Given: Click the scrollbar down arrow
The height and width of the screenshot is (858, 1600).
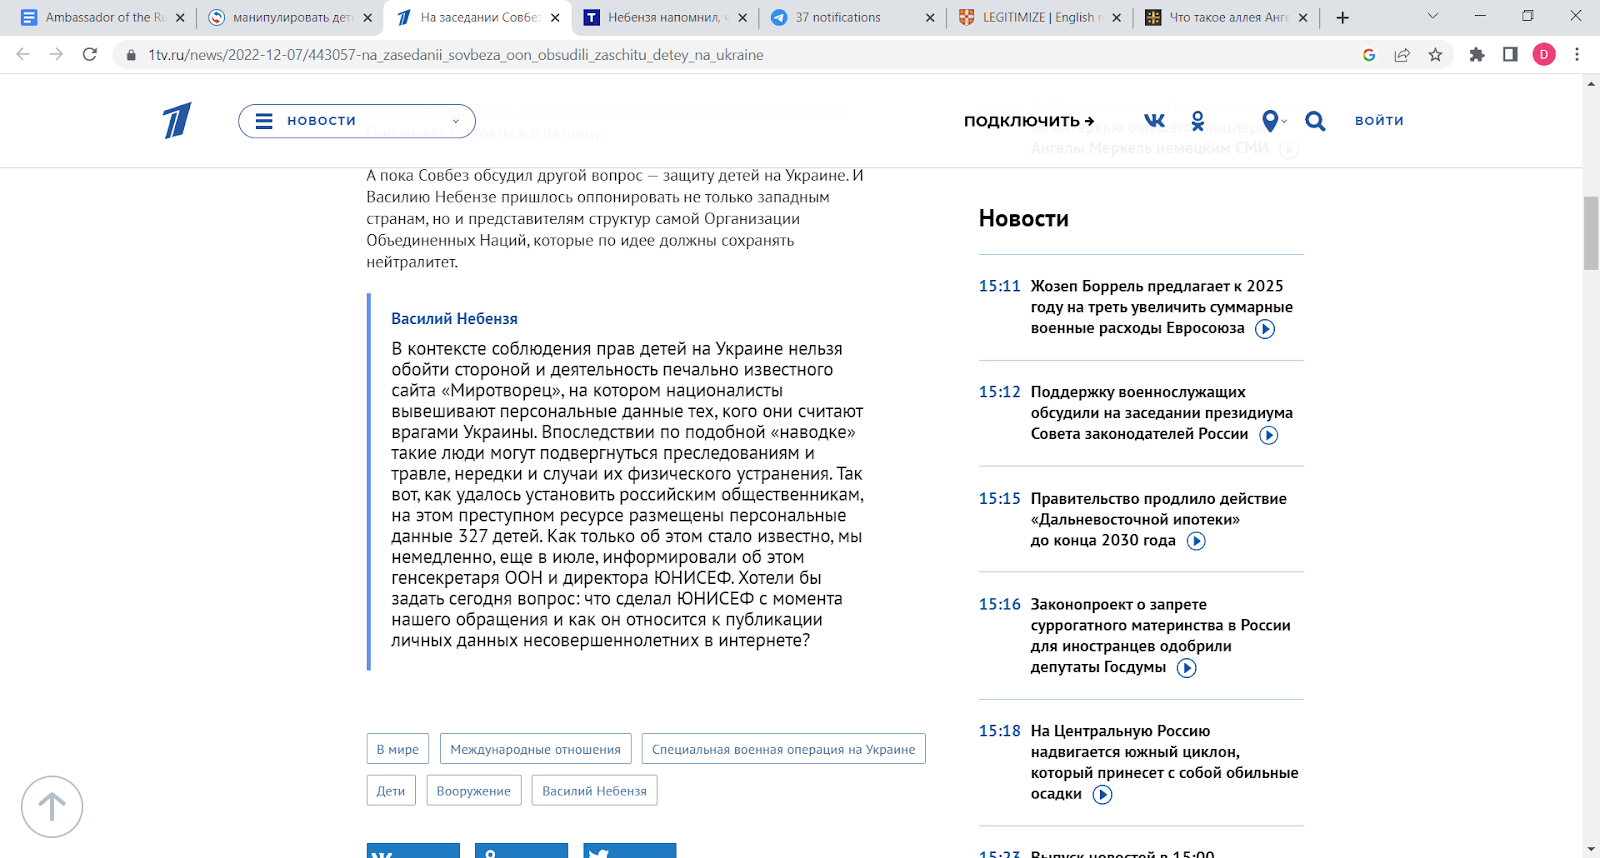Looking at the screenshot, I should [x=1591, y=849].
